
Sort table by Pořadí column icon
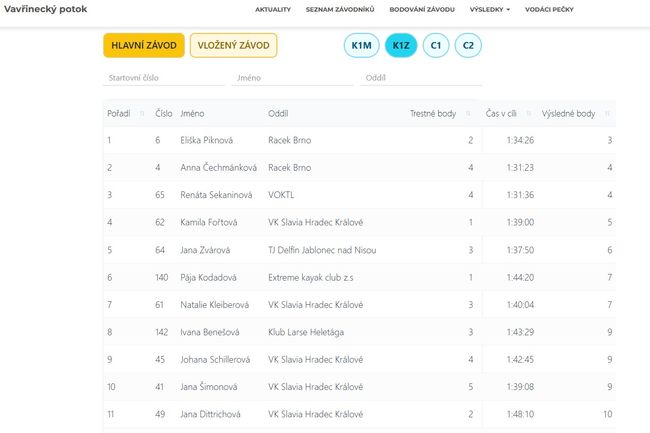tap(142, 114)
